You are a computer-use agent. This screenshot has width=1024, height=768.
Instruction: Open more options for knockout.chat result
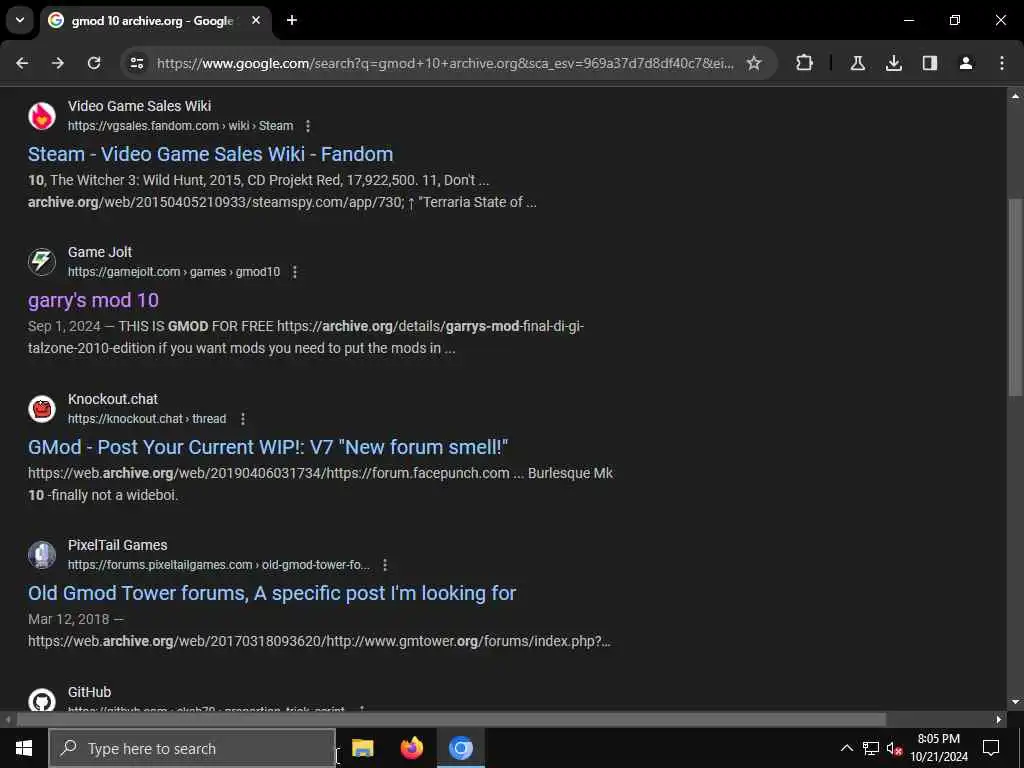pyautogui.click(x=242, y=419)
